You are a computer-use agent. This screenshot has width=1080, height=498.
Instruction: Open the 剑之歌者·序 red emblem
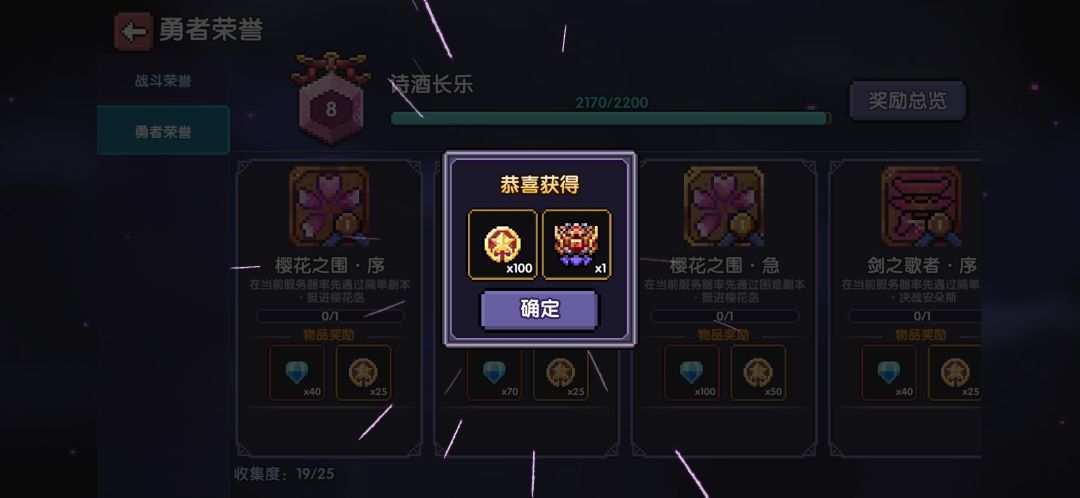pos(922,206)
